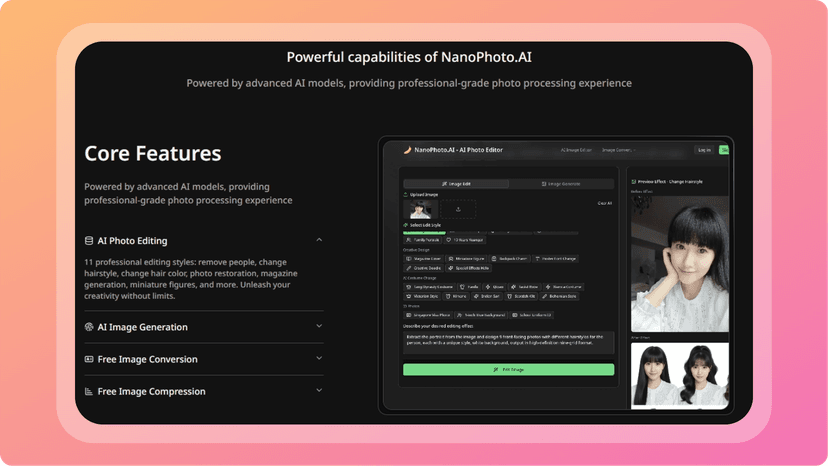The height and width of the screenshot is (466, 828).
Task: Pick the Kimono costume option
Action: (456, 296)
